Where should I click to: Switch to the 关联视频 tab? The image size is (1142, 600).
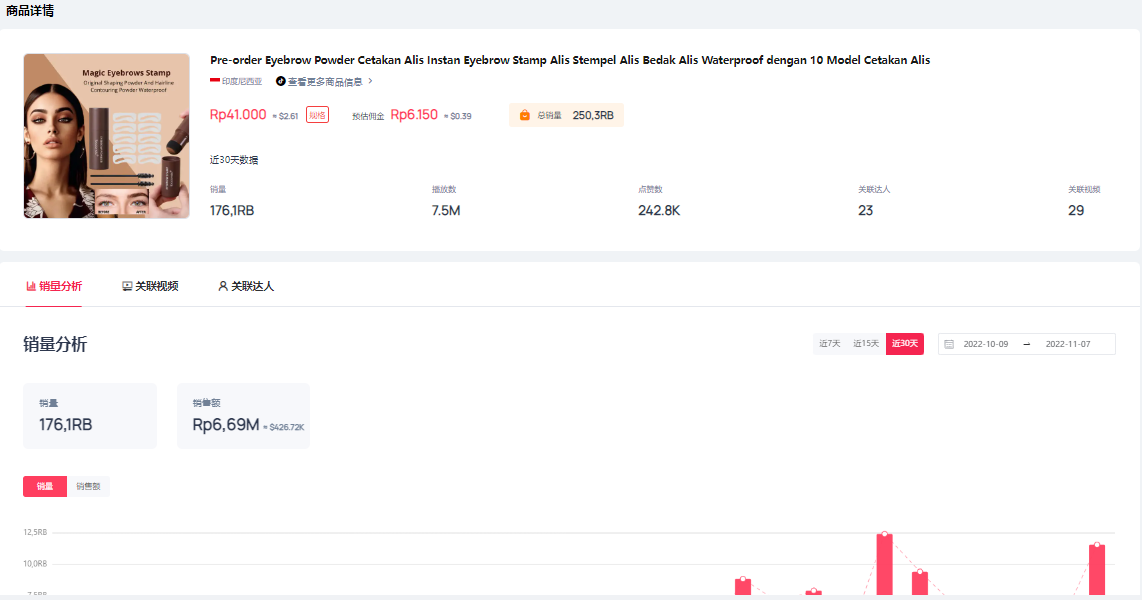click(150, 286)
